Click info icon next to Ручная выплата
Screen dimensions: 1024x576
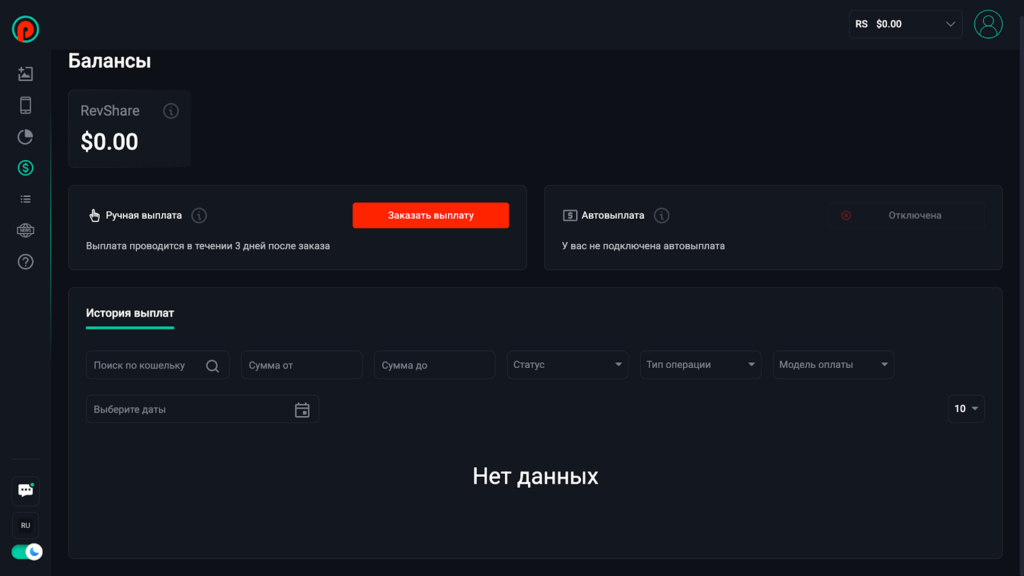(x=199, y=216)
